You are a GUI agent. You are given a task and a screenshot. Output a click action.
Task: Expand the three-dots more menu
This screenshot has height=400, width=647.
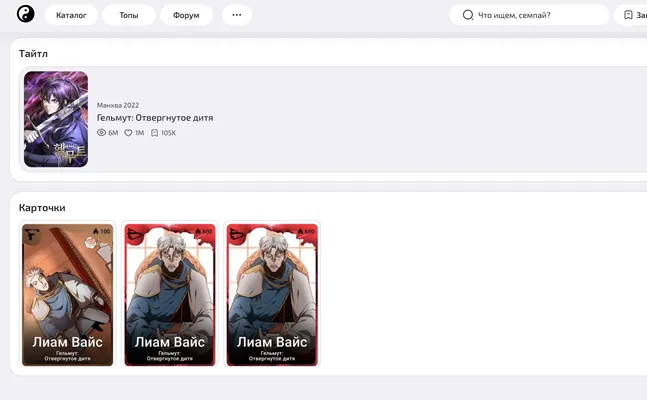237,15
